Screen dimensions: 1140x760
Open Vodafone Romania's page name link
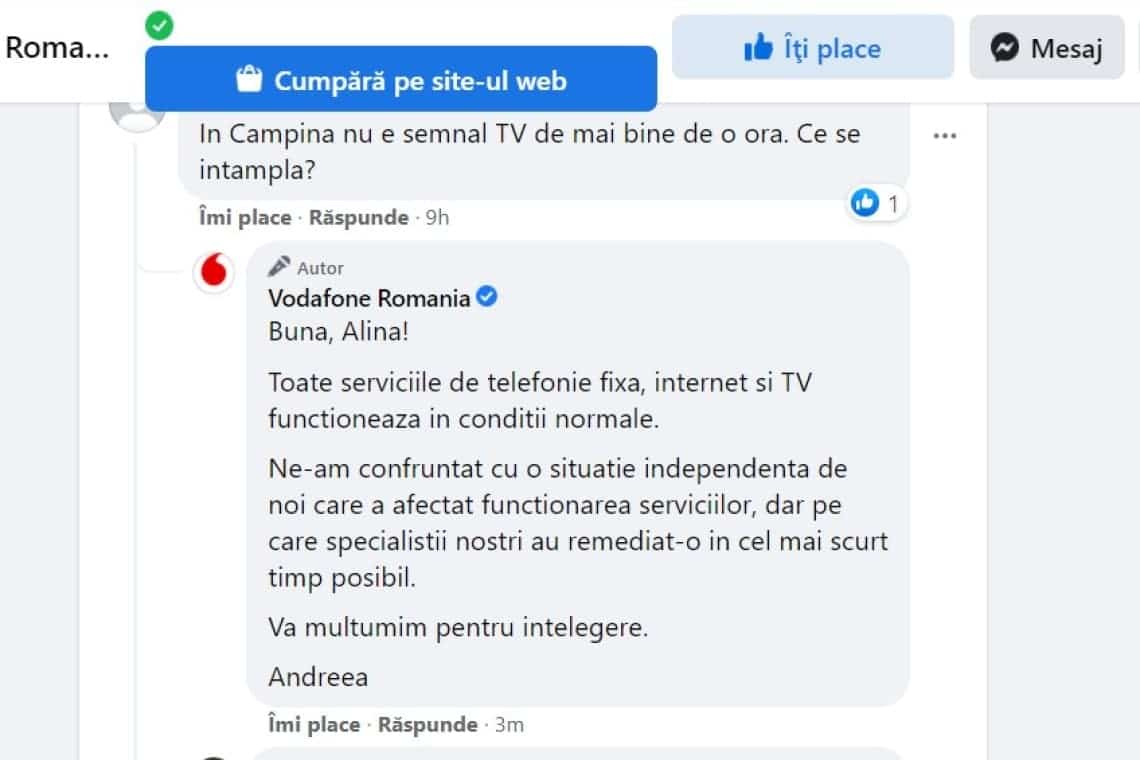(x=368, y=297)
